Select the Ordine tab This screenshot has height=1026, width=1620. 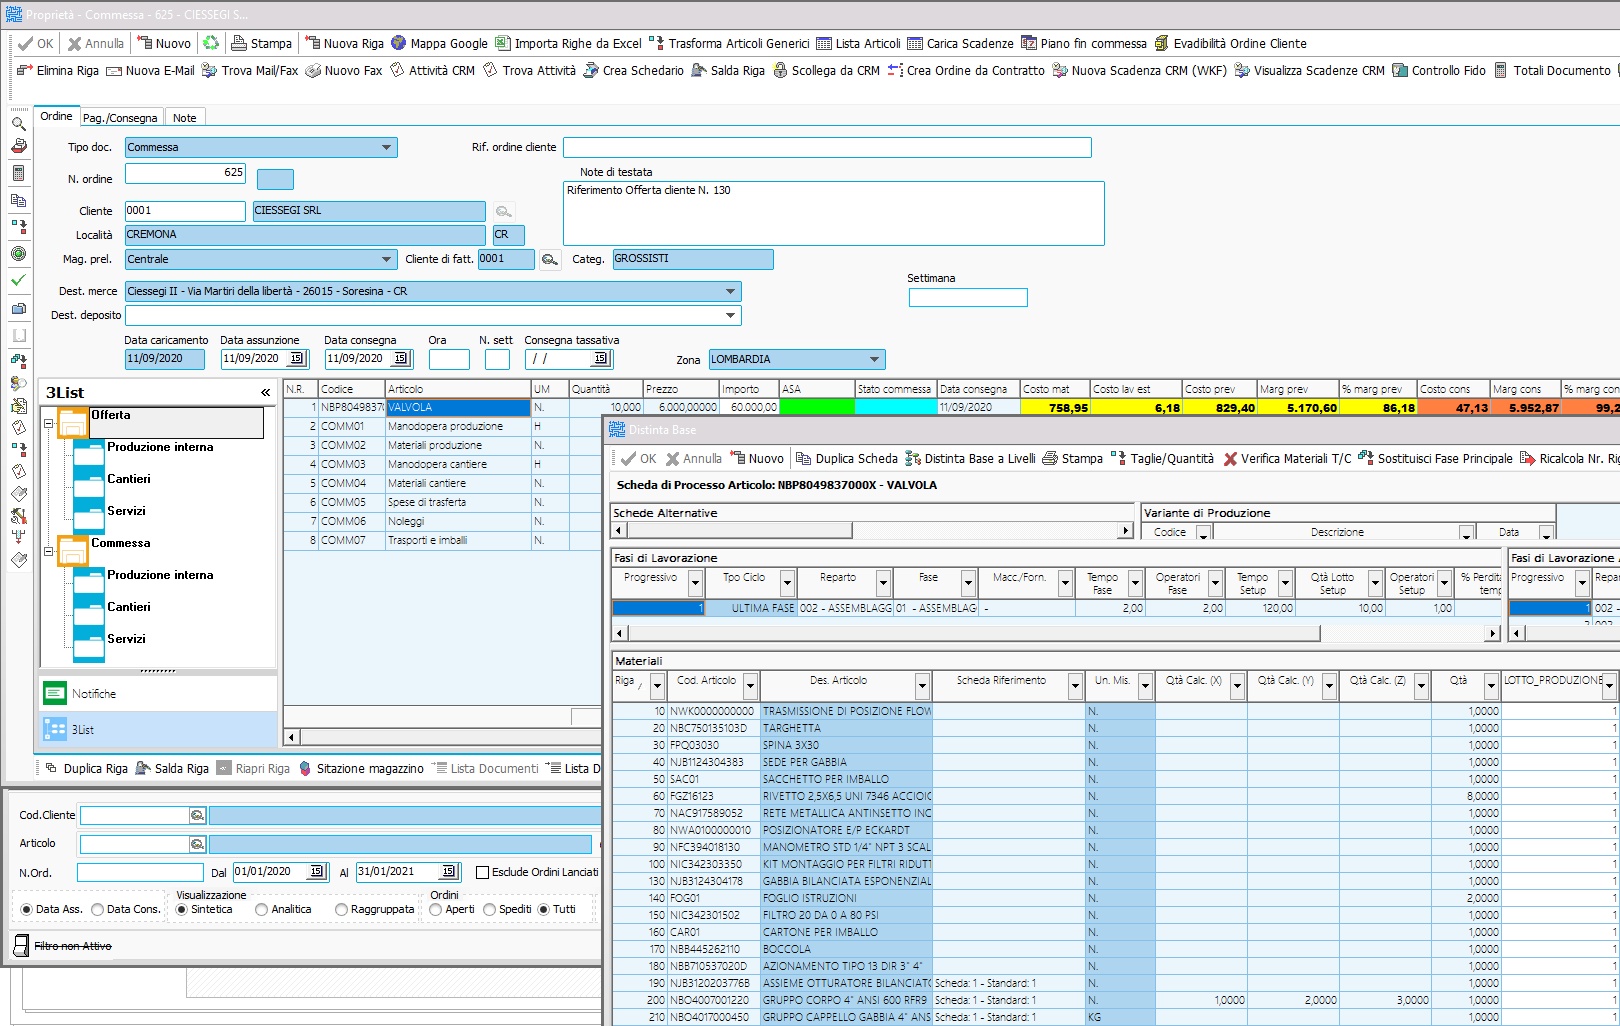click(56, 116)
